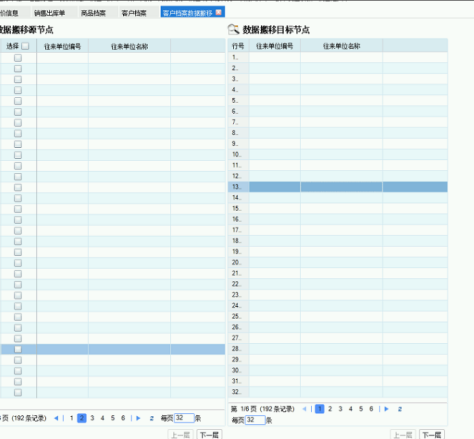Click 下一层 button under source table

[x=209, y=435]
